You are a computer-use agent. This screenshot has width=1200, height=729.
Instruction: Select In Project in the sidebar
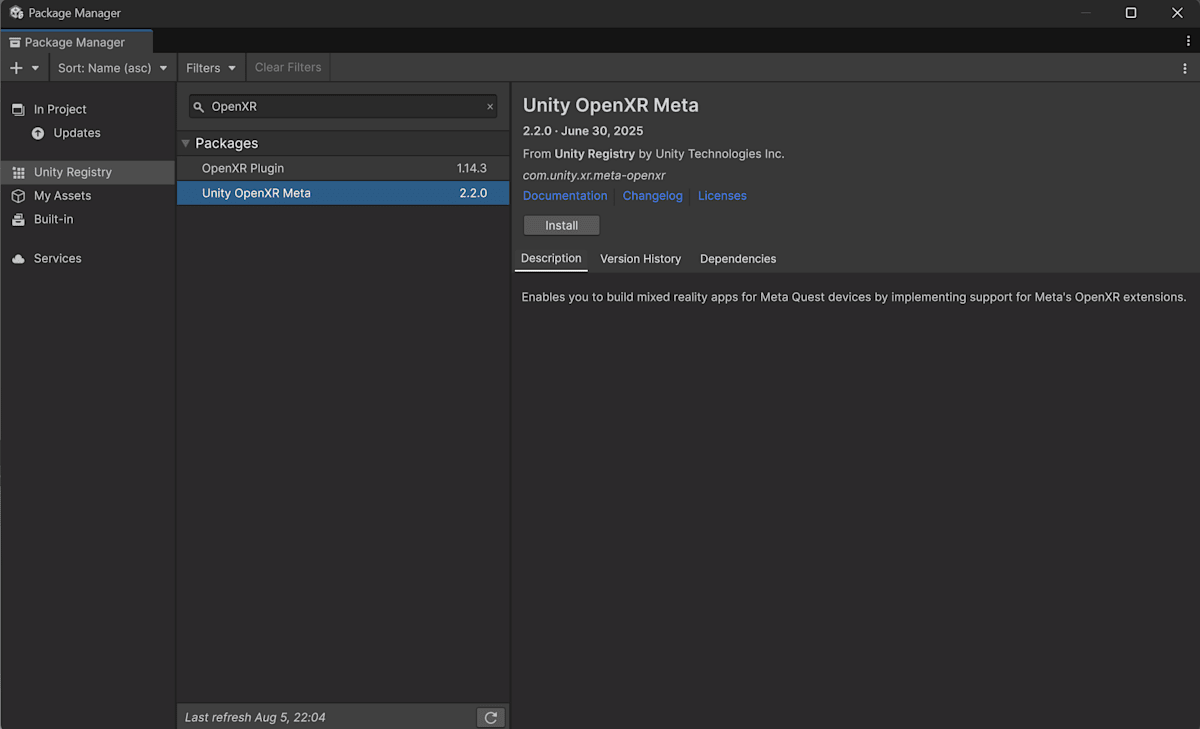pos(88,109)
